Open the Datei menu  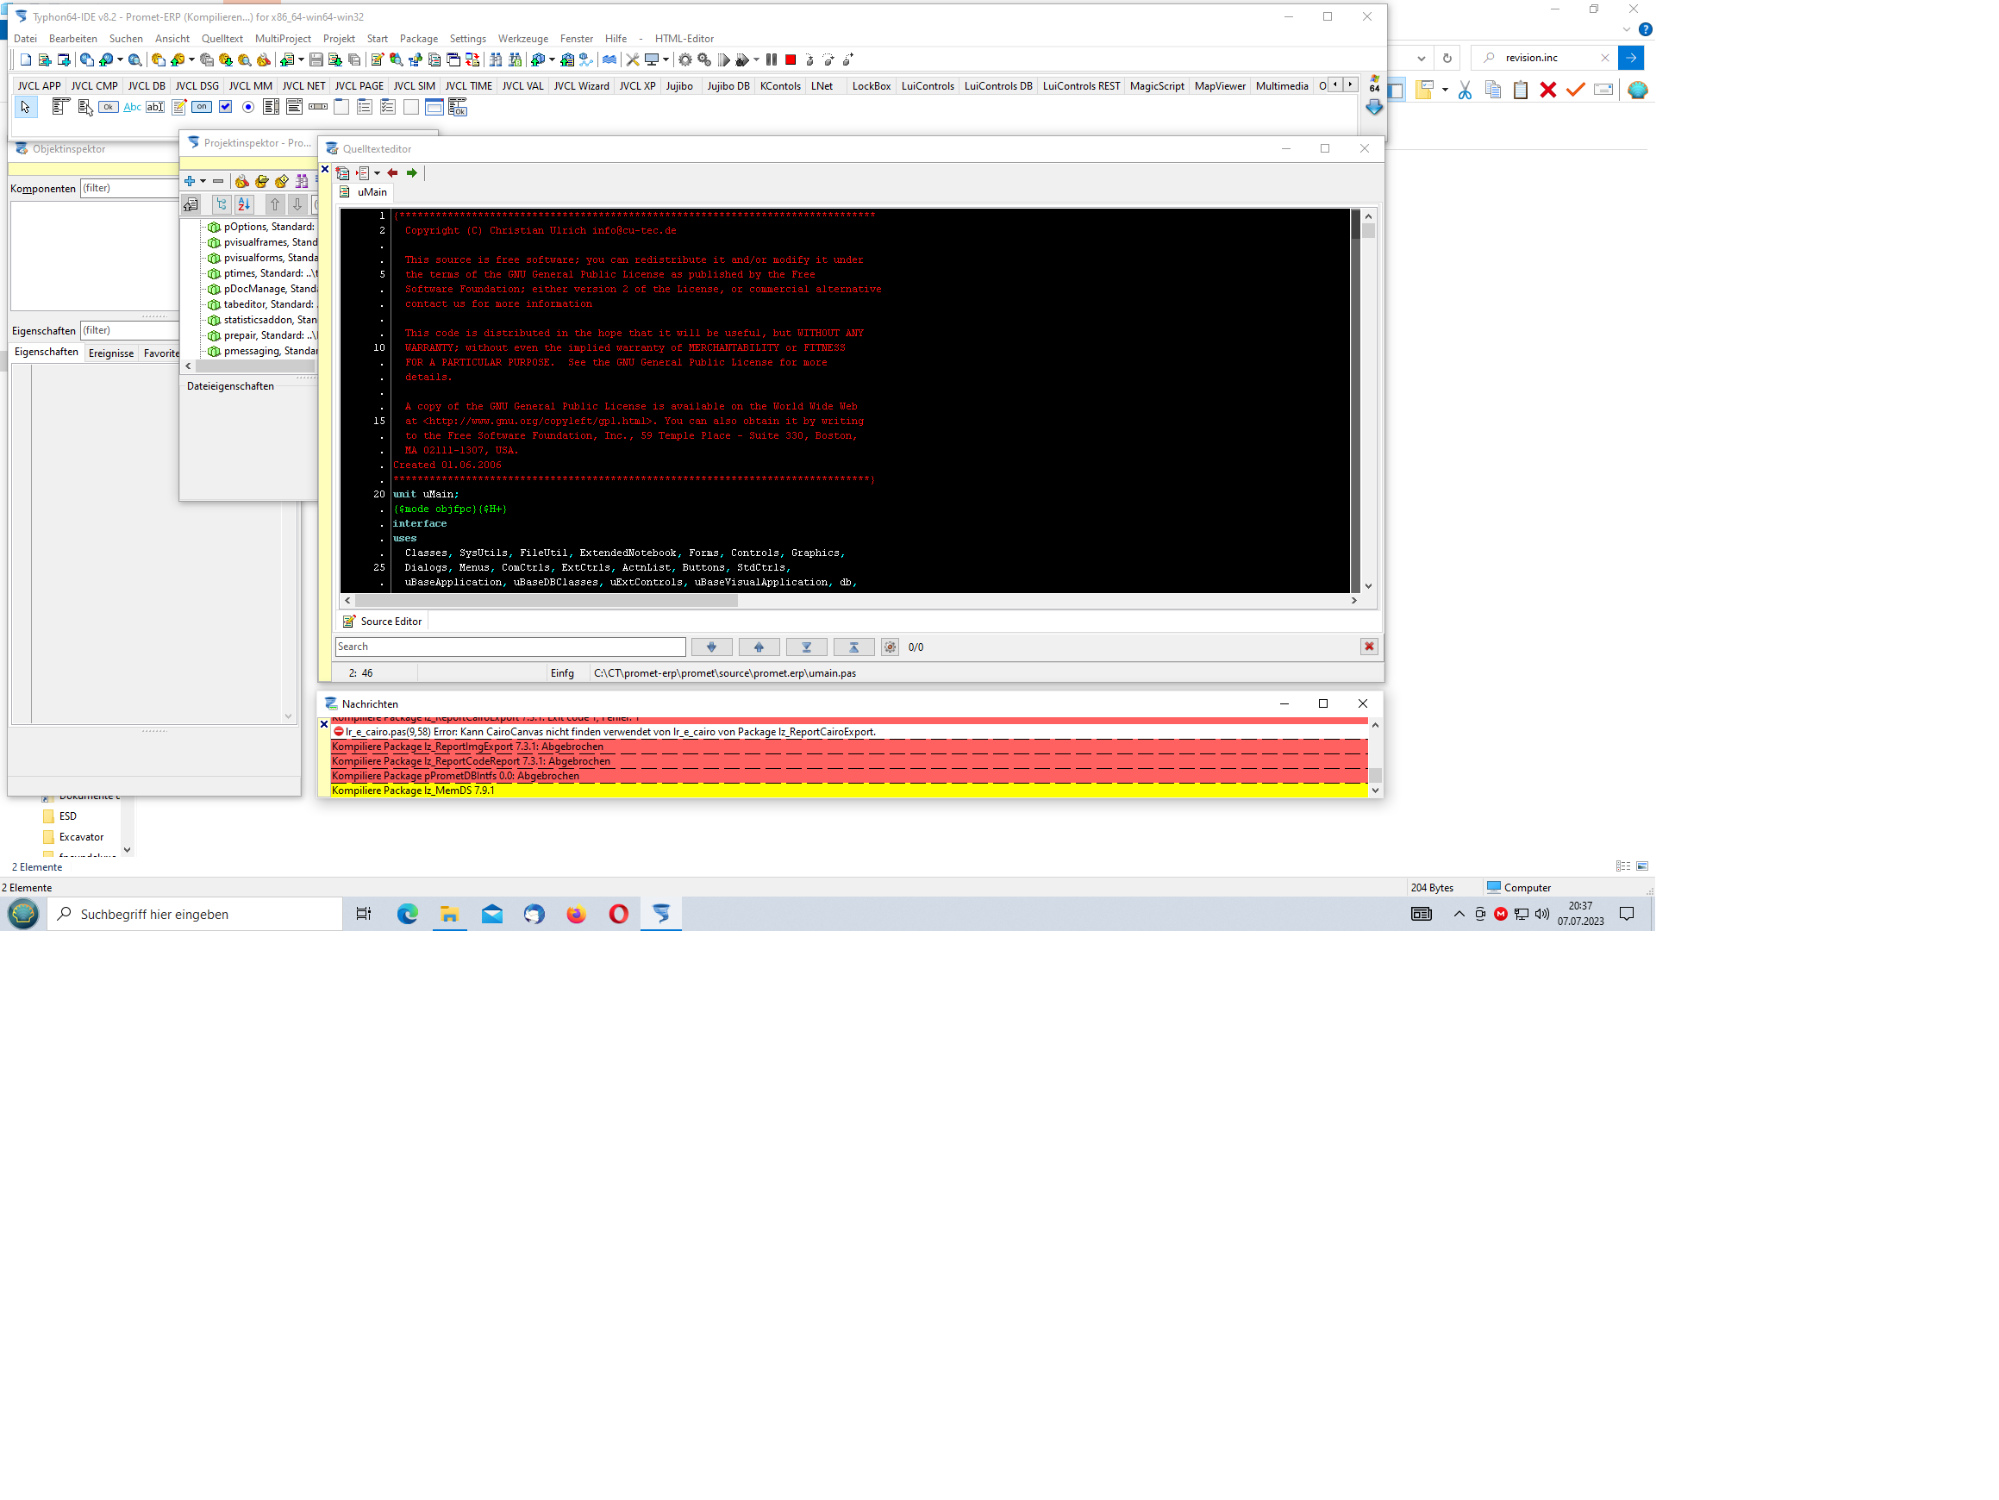pos(25,39)
